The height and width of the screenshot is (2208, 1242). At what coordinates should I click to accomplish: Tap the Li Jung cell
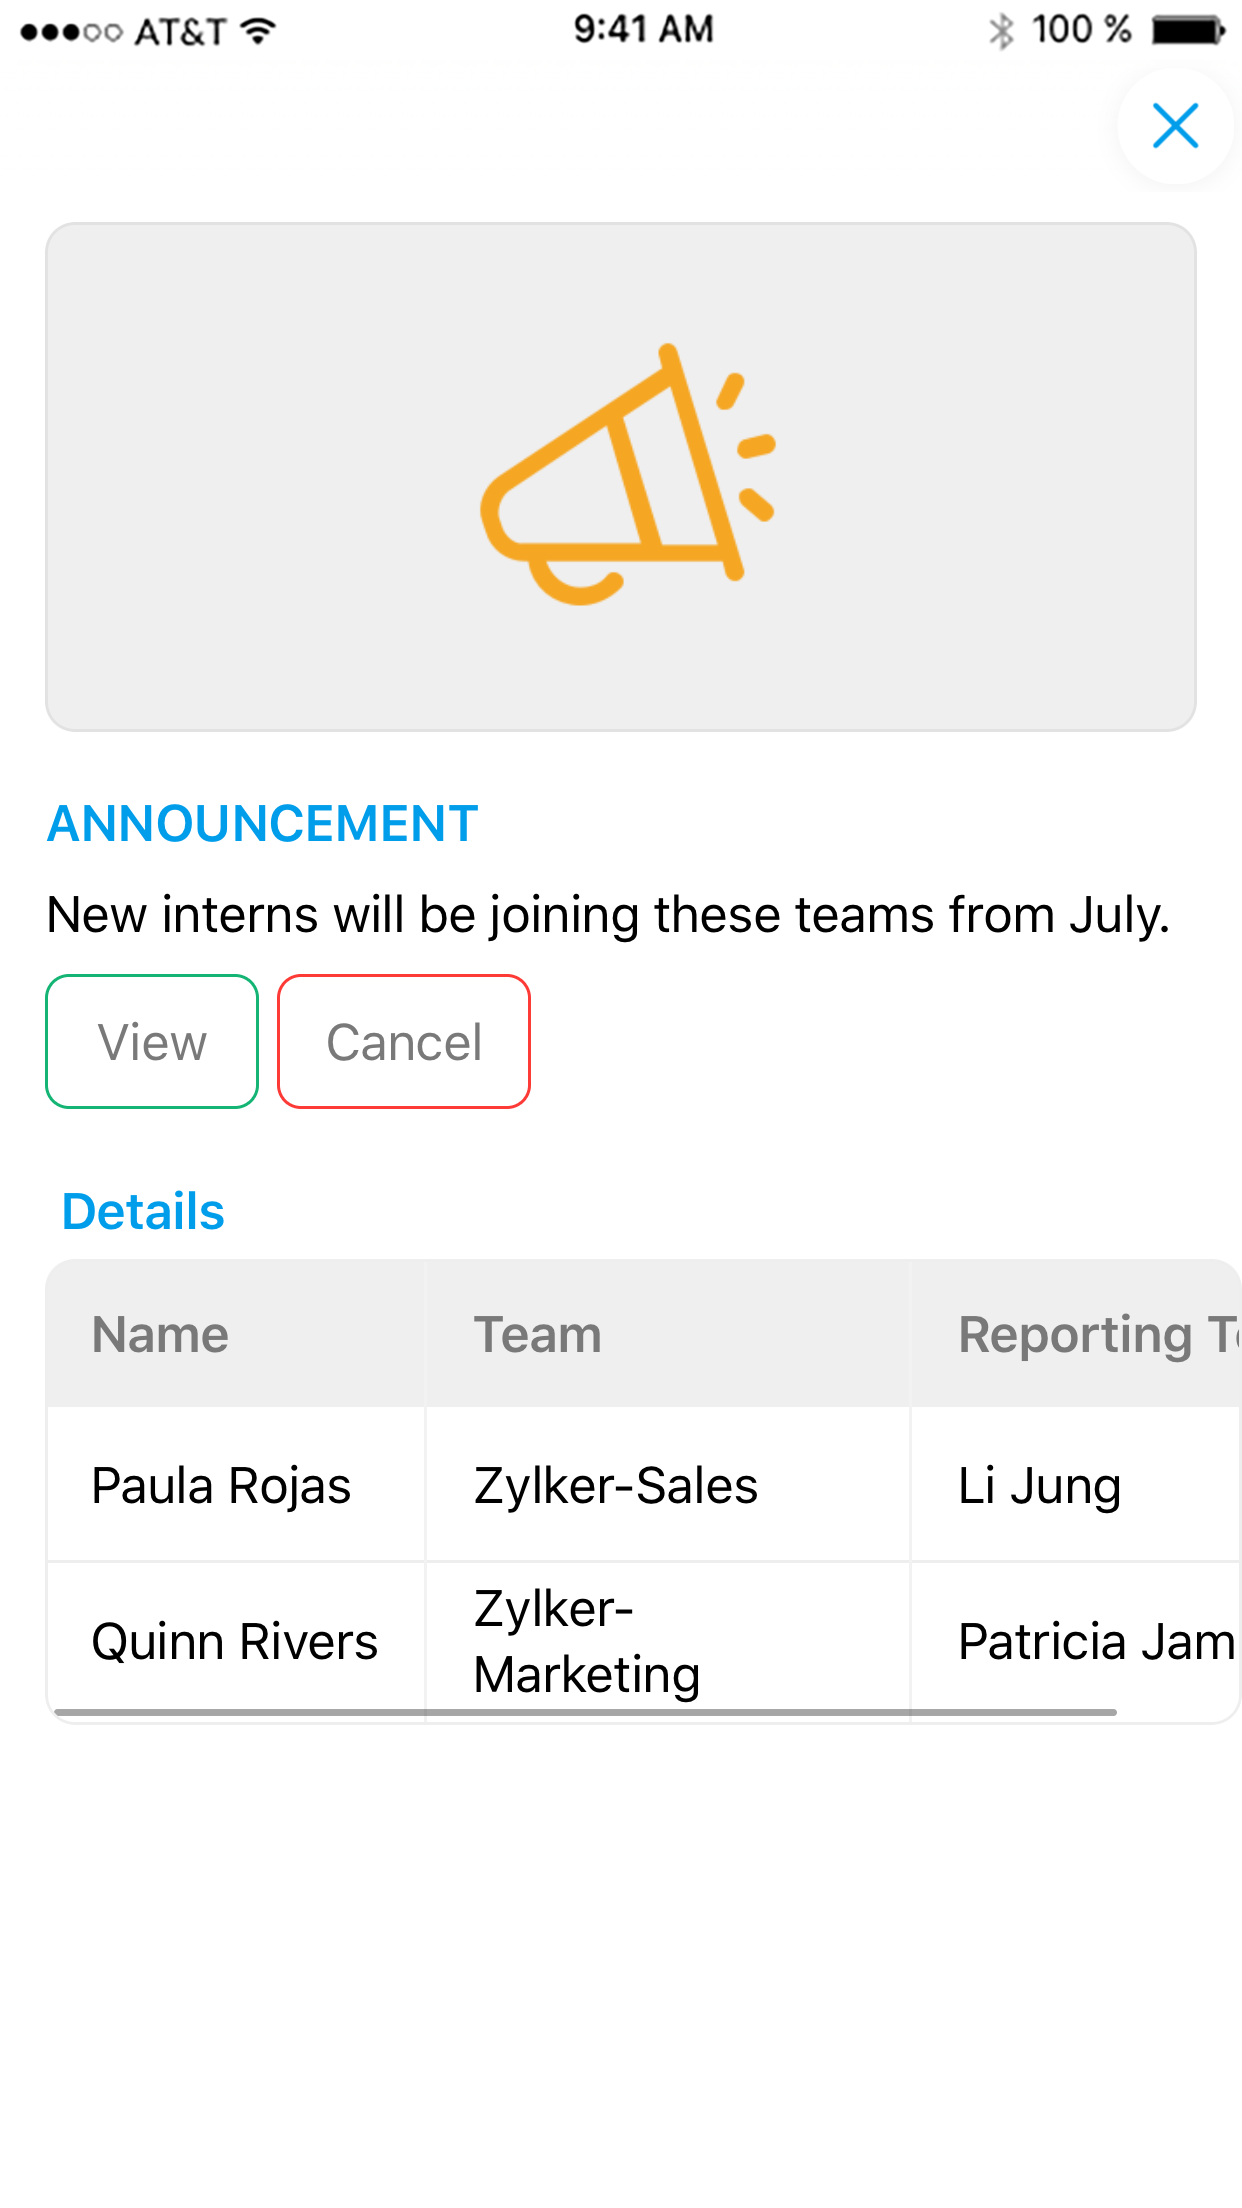(x=1039, y=1485)
